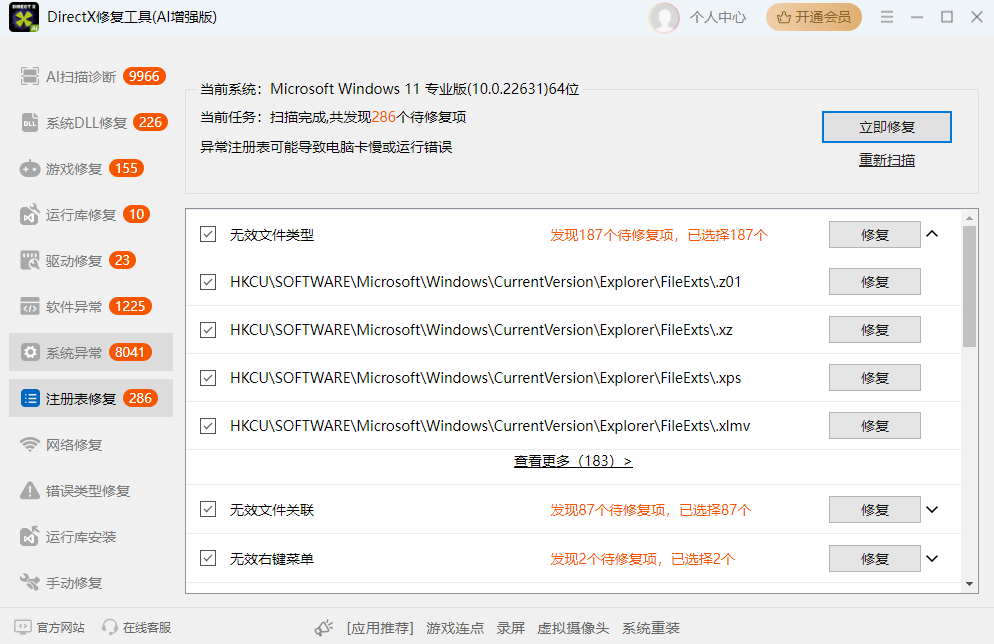Uncheck the 无效右键菜单 repair item

tap(207, 558)
